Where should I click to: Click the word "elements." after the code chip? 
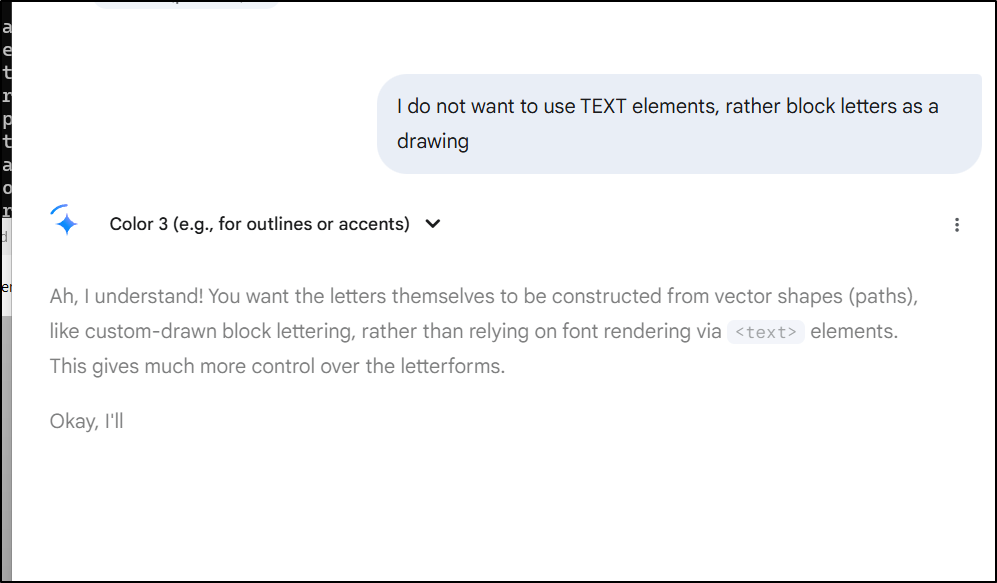coord(854,331)
